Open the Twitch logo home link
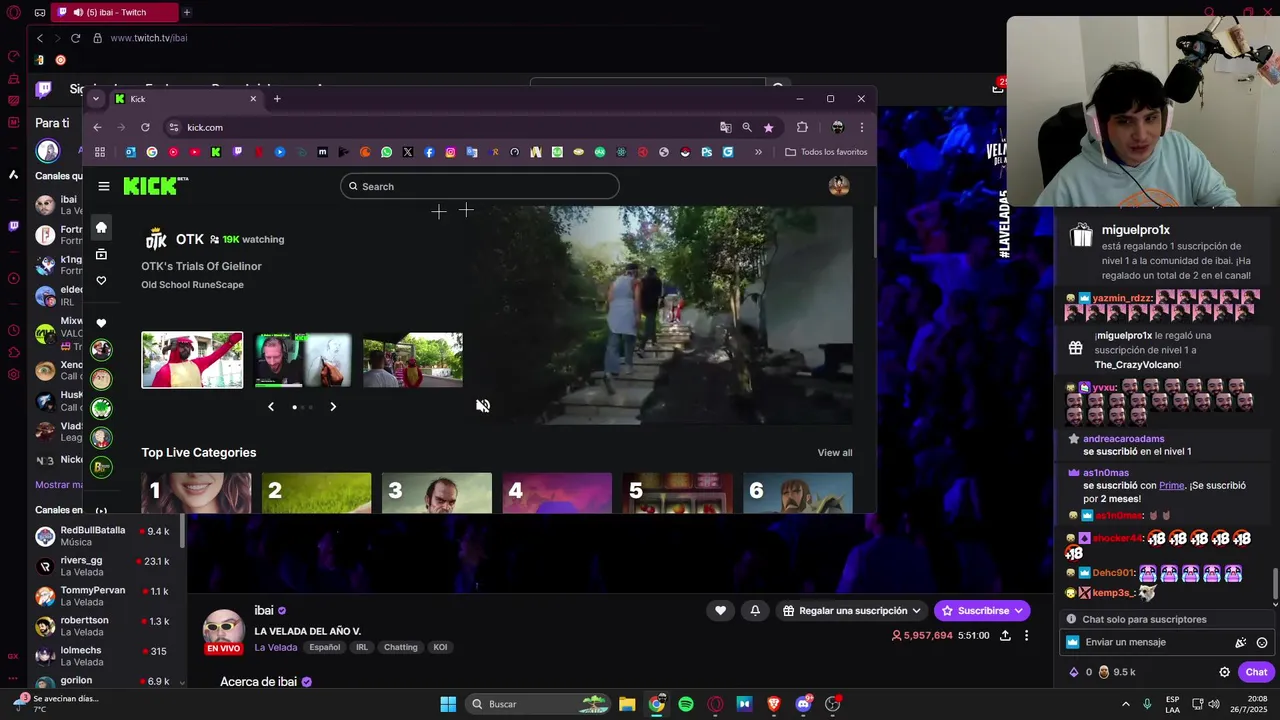Image resolution: width=1280 pixels, height=720 pixels. [44, 89]
